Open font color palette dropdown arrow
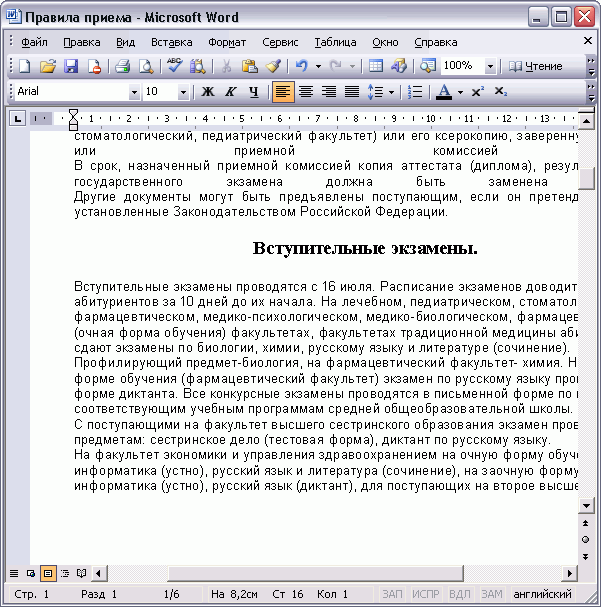 460,92
